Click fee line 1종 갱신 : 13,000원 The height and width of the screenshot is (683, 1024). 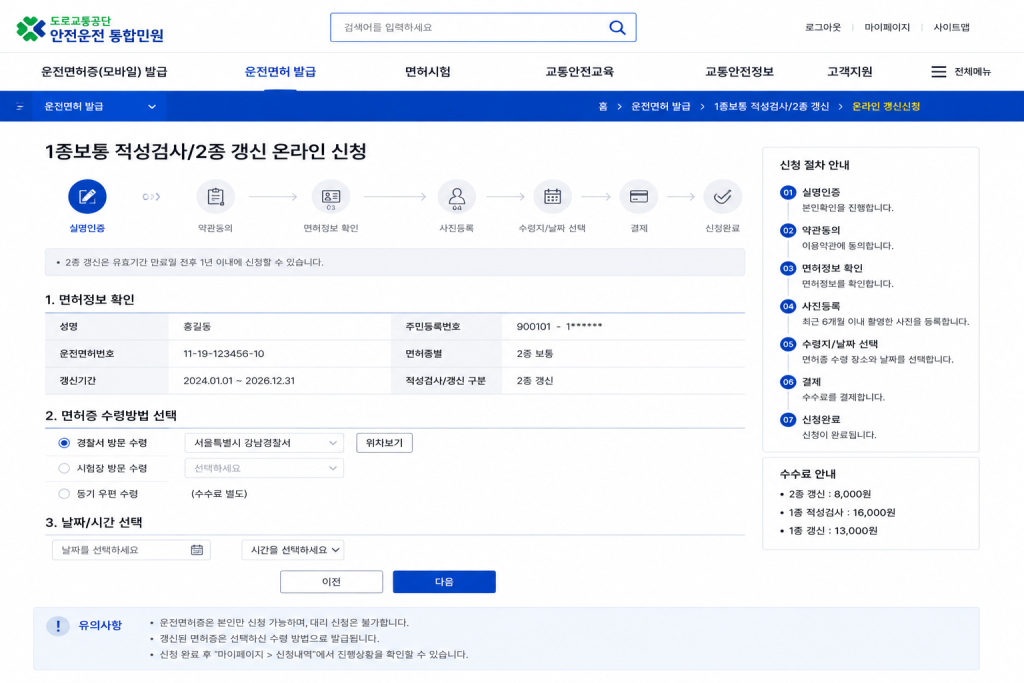[x=833, y=531]
